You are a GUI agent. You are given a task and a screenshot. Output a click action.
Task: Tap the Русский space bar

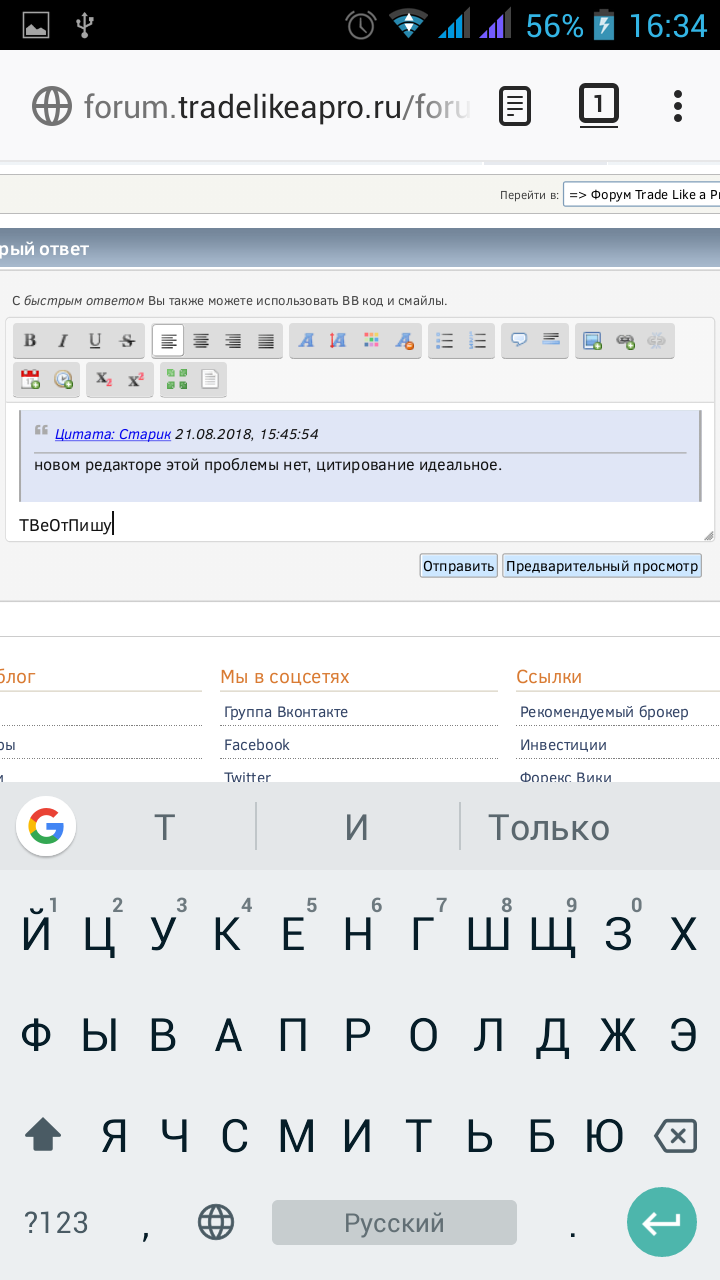click(x=394, y=1222)
